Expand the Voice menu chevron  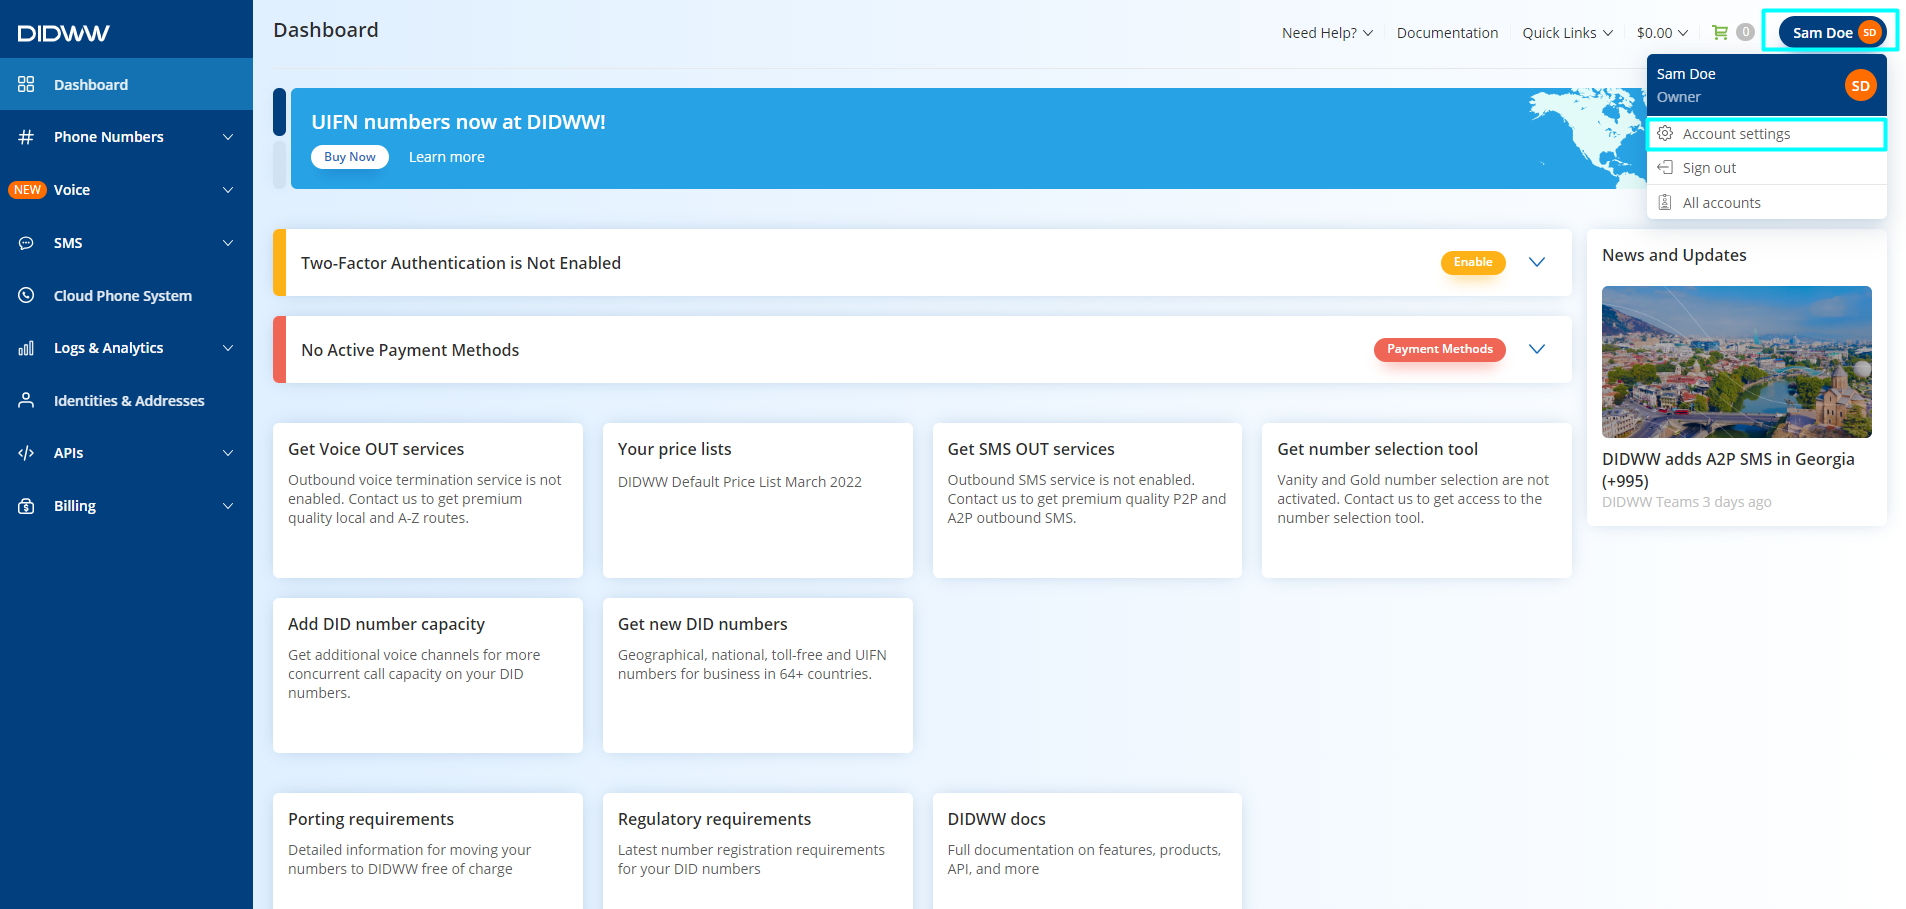click(x=228, y=190)
